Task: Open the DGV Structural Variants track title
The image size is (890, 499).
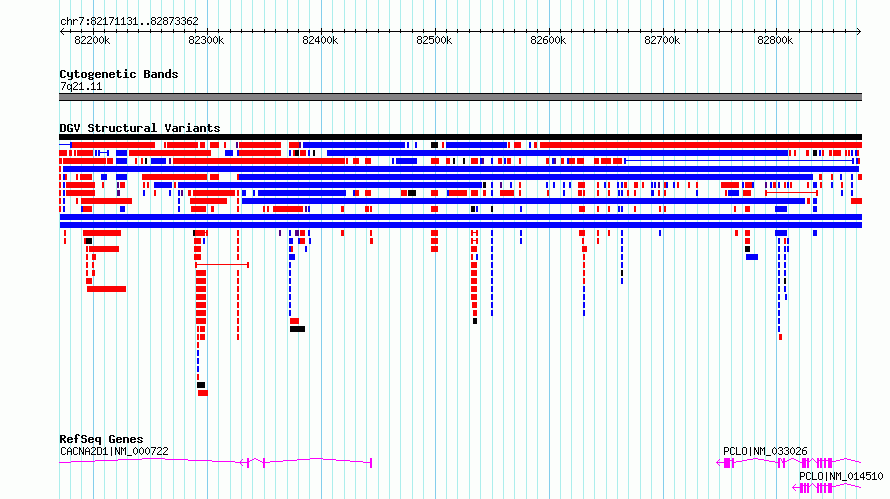Action: click(x=140, y=128)
